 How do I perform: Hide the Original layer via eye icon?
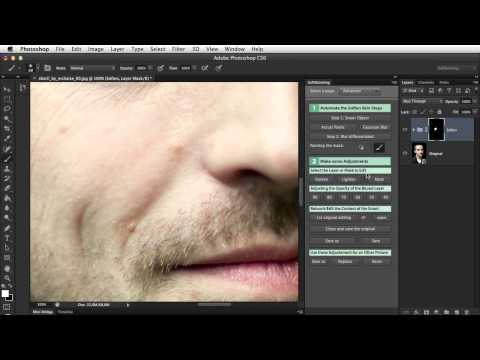(405, 154)
